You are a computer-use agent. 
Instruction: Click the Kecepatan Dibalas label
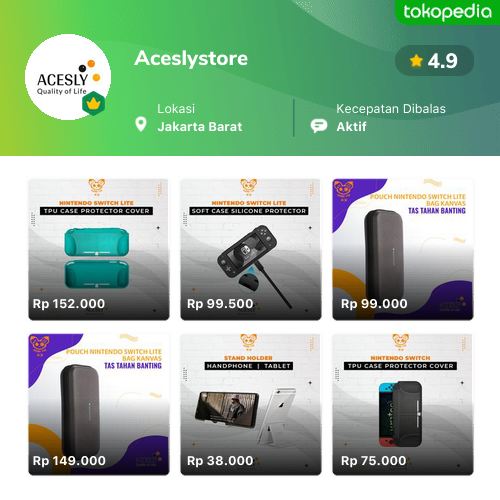[x=391, y=109]
